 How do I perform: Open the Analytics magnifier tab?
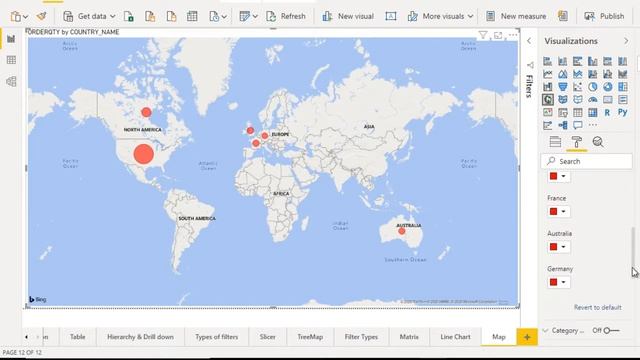coord(598,142)
